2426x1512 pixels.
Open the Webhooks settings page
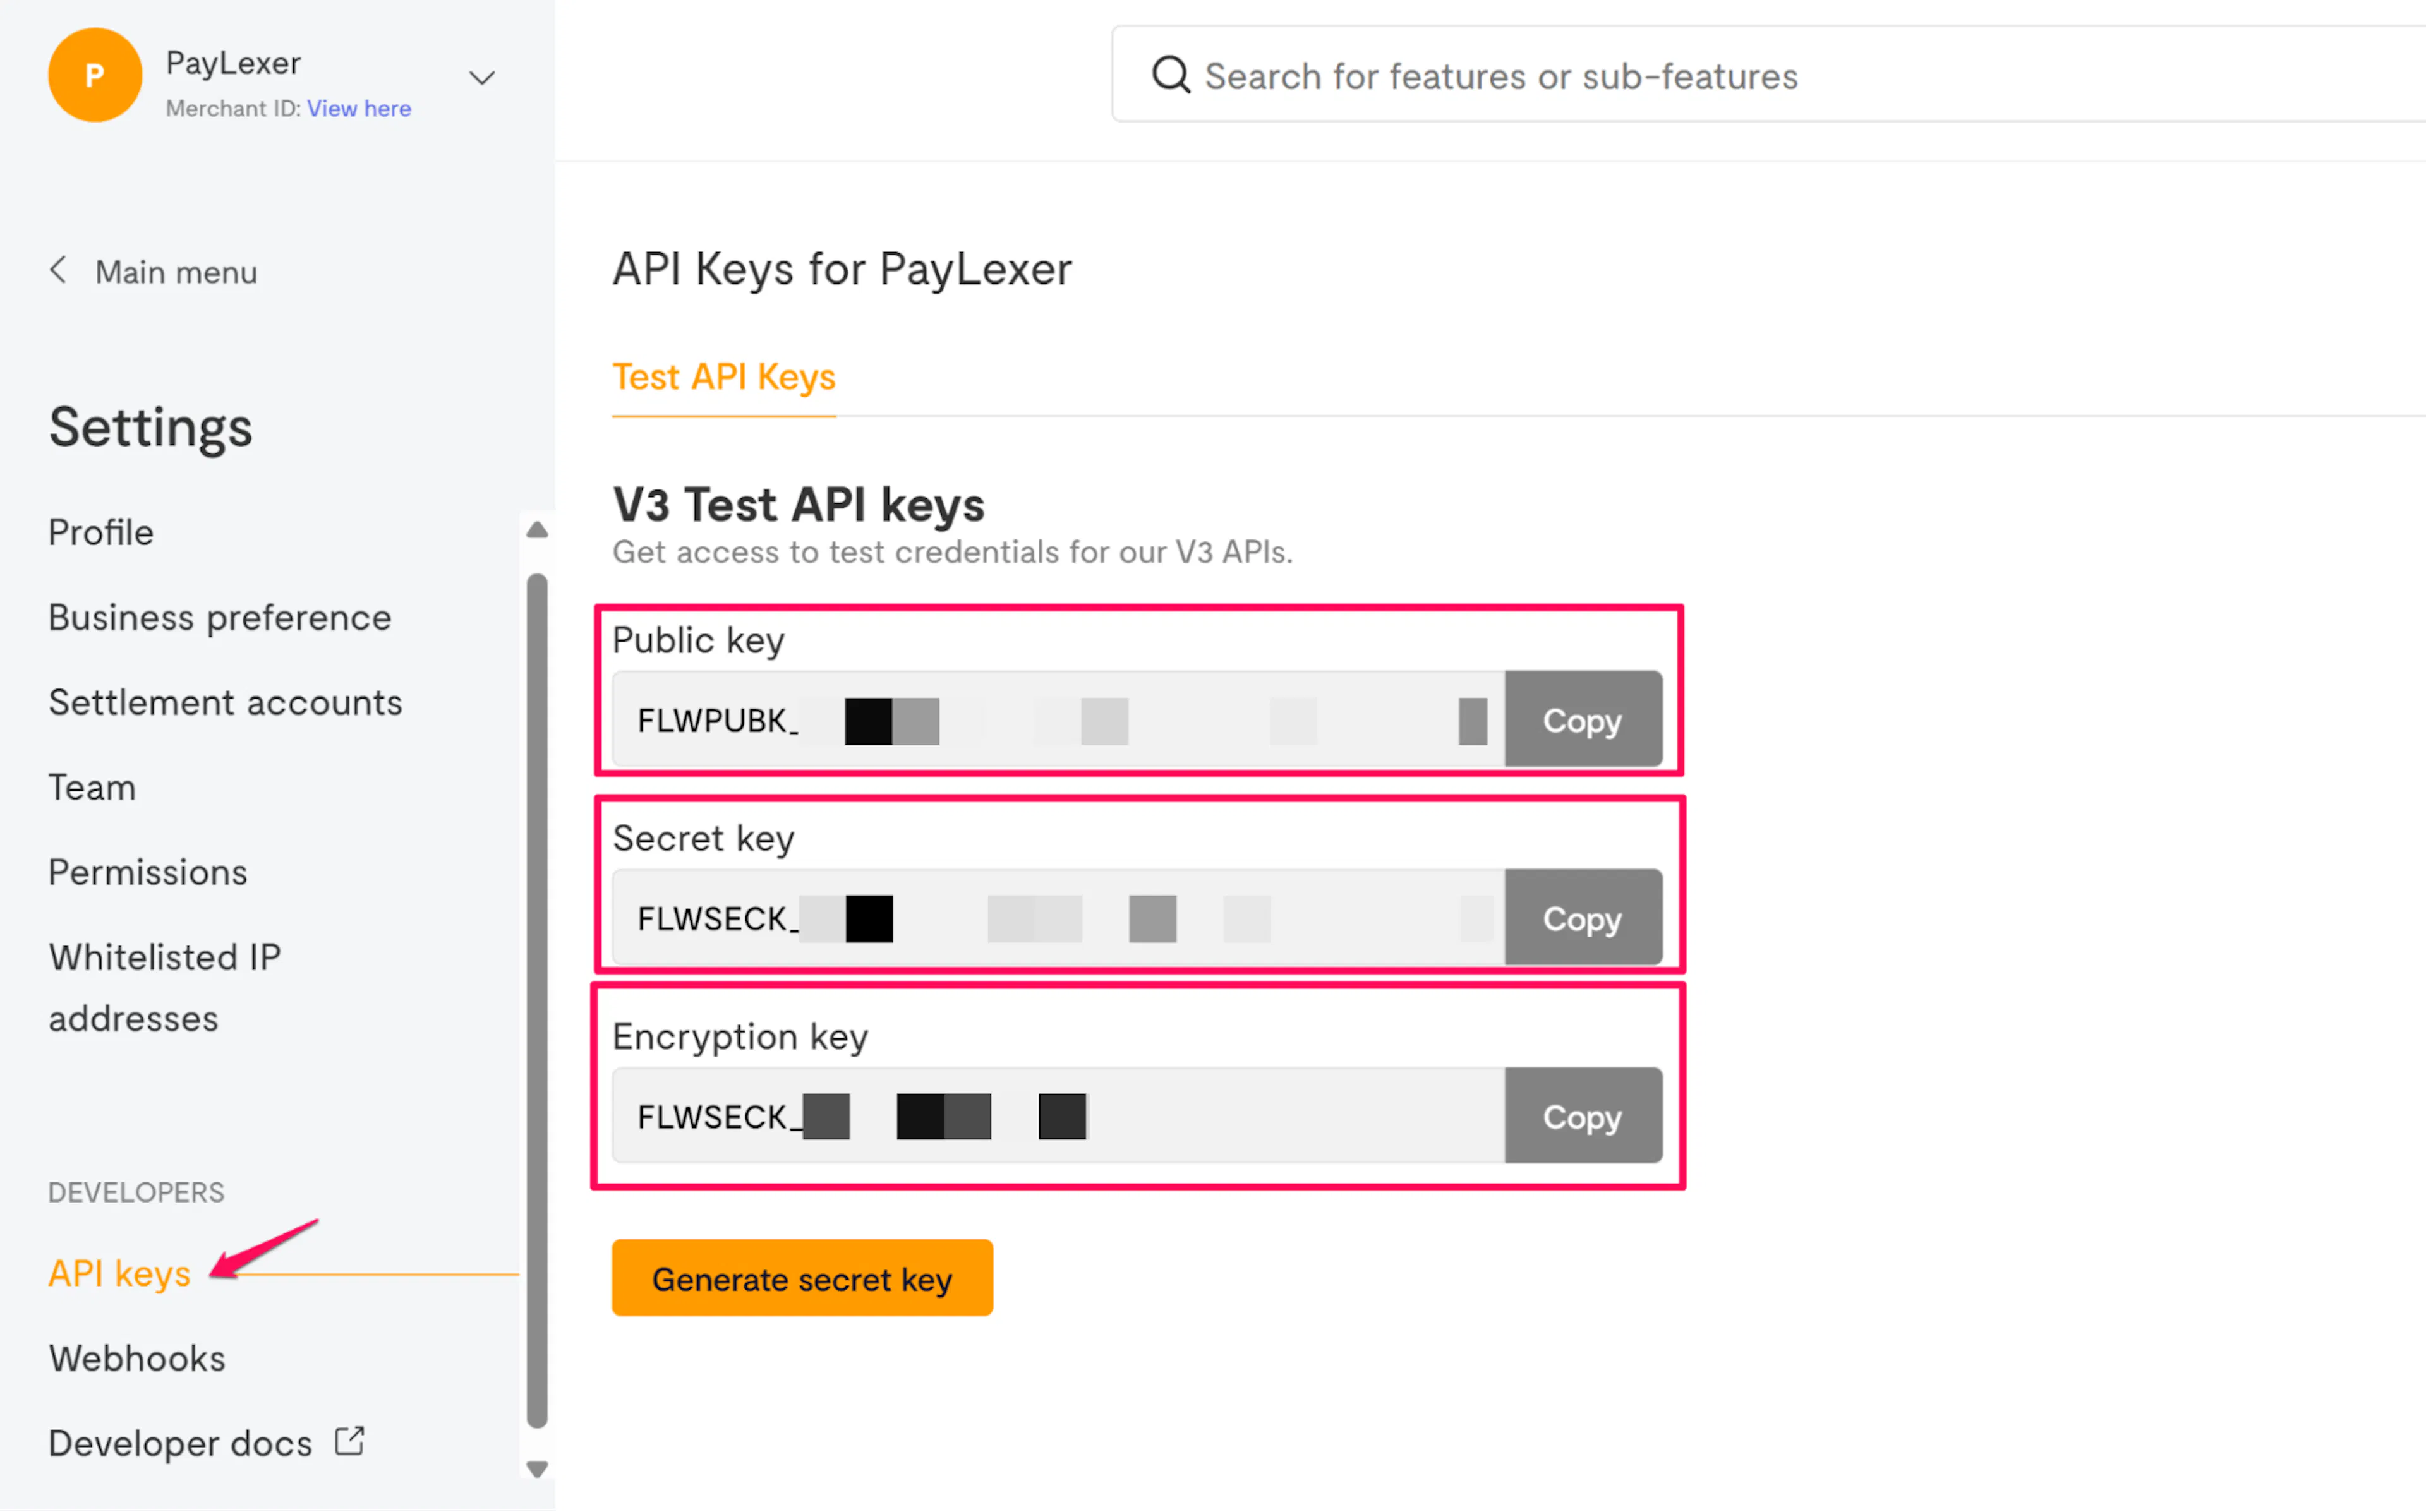tap(137, 1358)
